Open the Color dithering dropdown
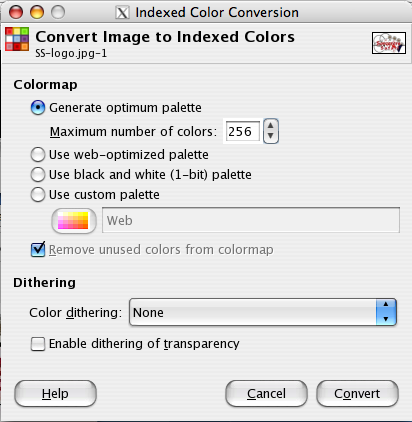The height and width of the screenshot is (422, 412). [263, 312]
